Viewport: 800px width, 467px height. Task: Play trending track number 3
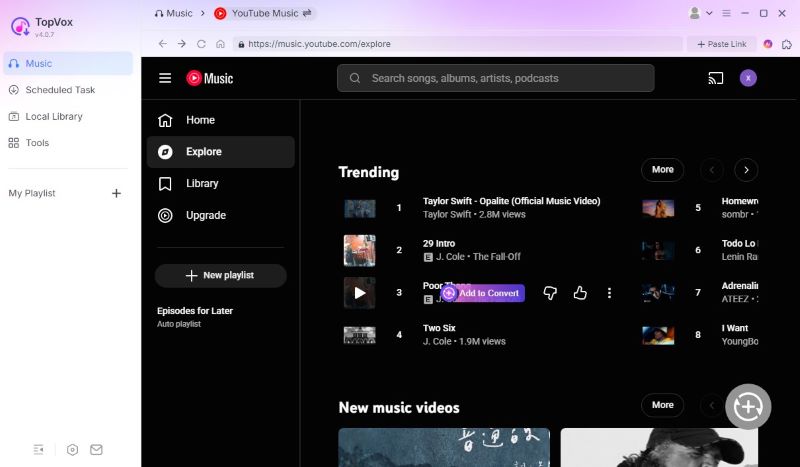(x=360, y=293)
